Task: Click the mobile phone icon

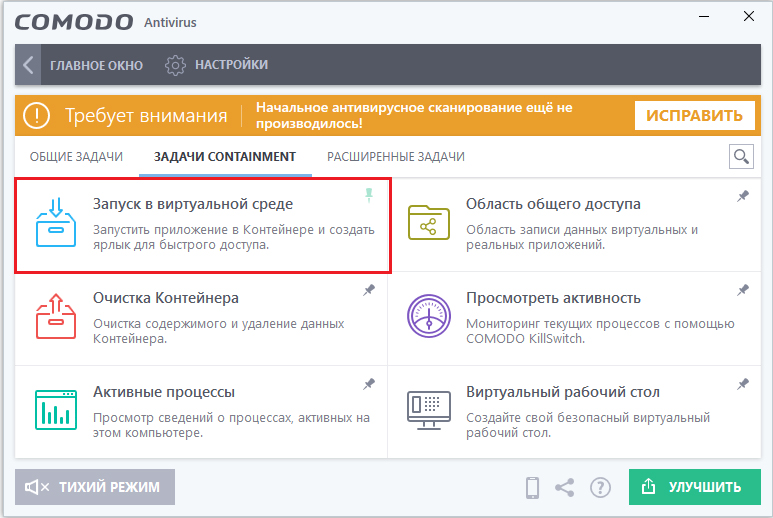Action: pyautogui.click(x=532, y=487)
